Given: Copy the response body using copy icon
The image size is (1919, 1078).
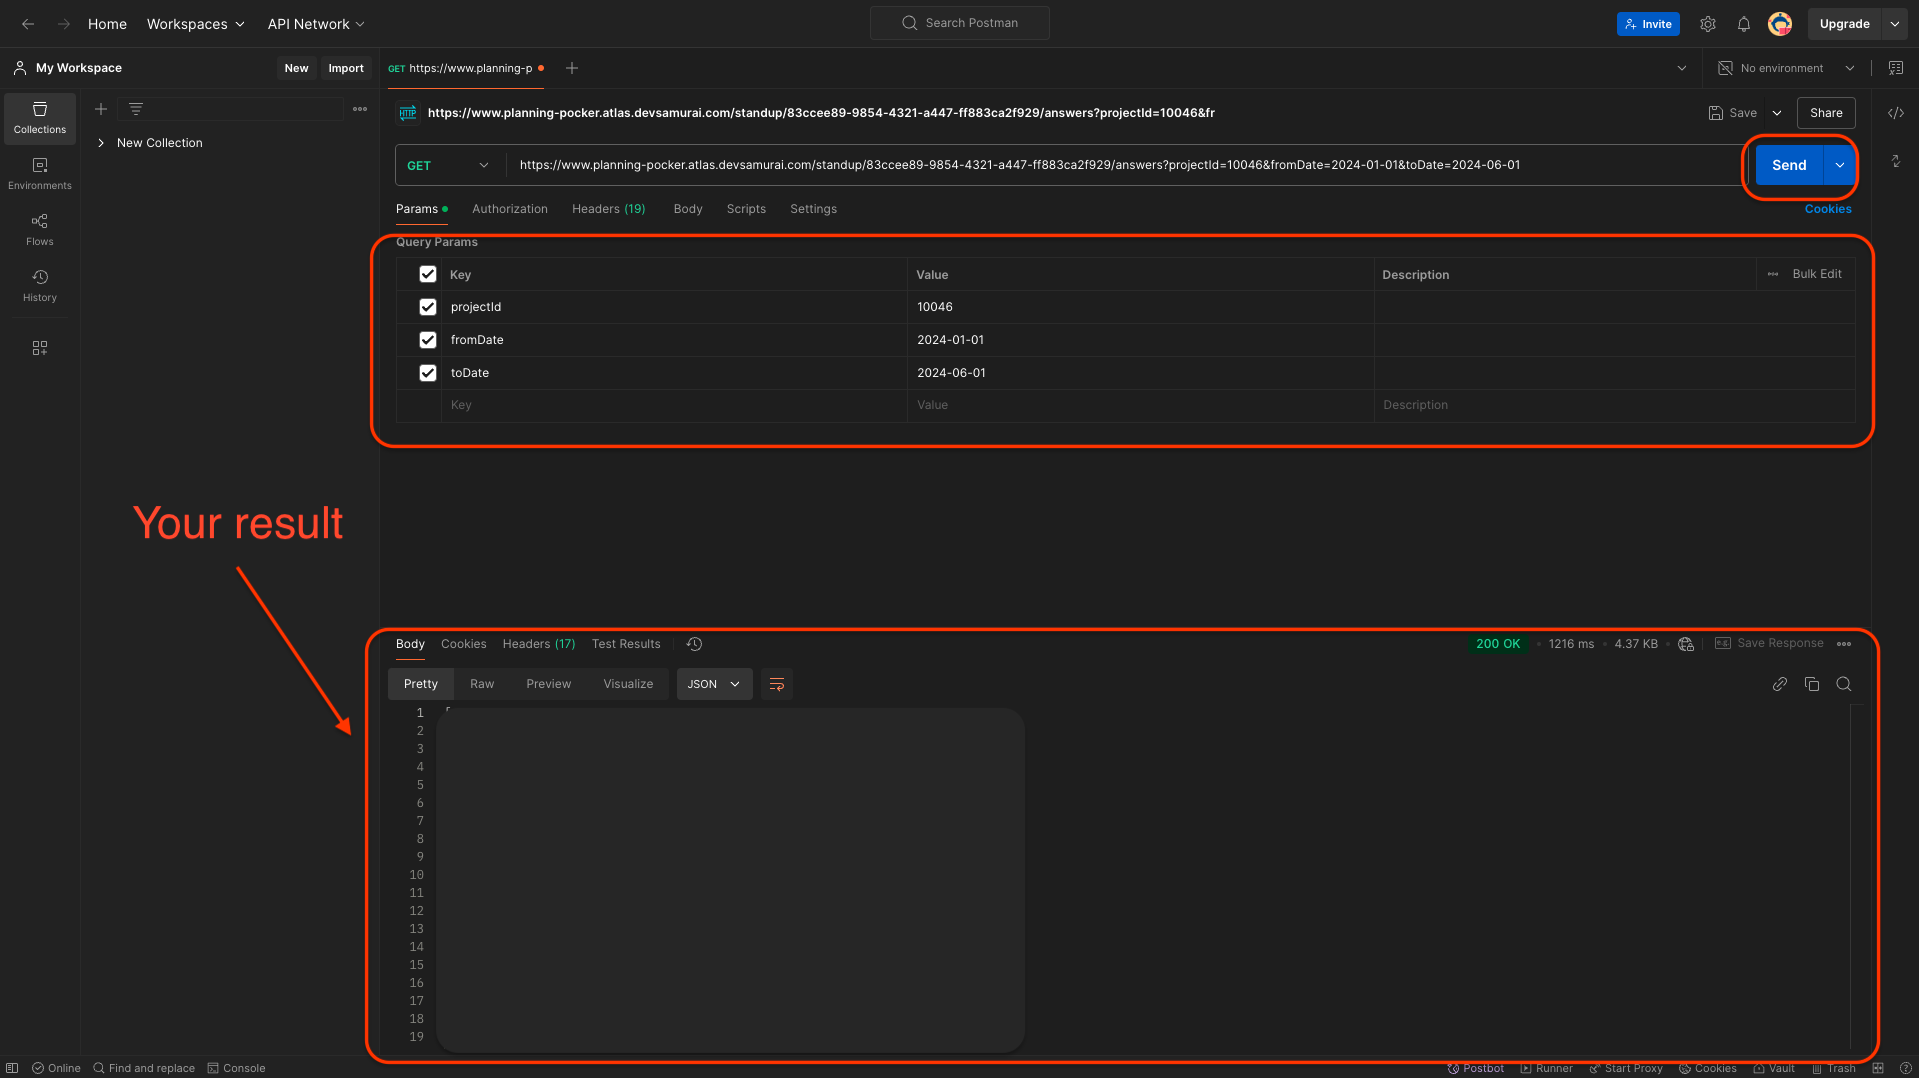Looking at the screenshot, I should (1811, 684).
